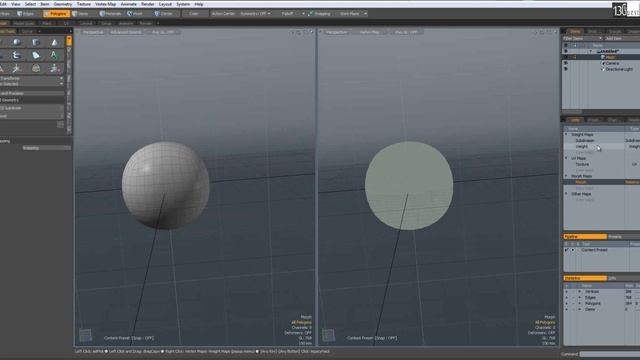Toggle visibility eye for the Camera item
Image resolution: width=640 pixels, height=360 pixels.
[566, 63]
